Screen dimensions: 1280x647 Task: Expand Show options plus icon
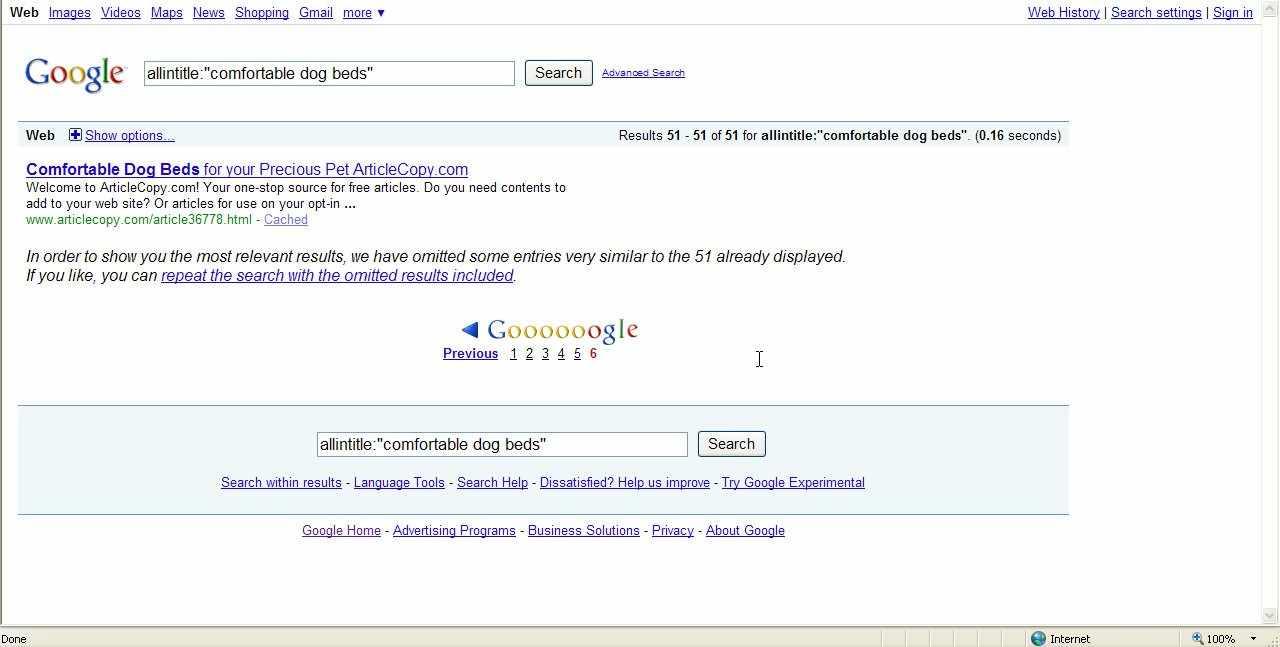tap(75, 135)
